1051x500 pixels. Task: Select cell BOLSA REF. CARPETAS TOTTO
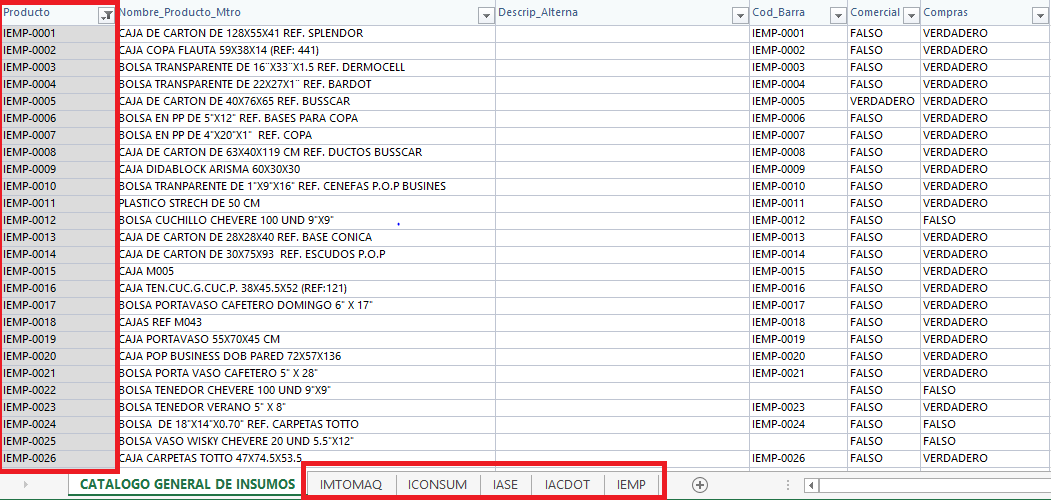coord(306,424)
